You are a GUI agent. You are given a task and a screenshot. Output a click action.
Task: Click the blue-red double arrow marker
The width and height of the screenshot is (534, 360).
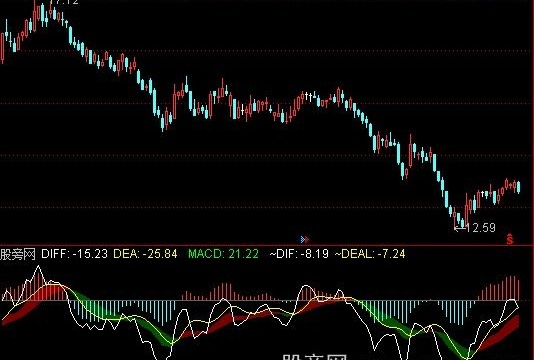pos(305,239)
